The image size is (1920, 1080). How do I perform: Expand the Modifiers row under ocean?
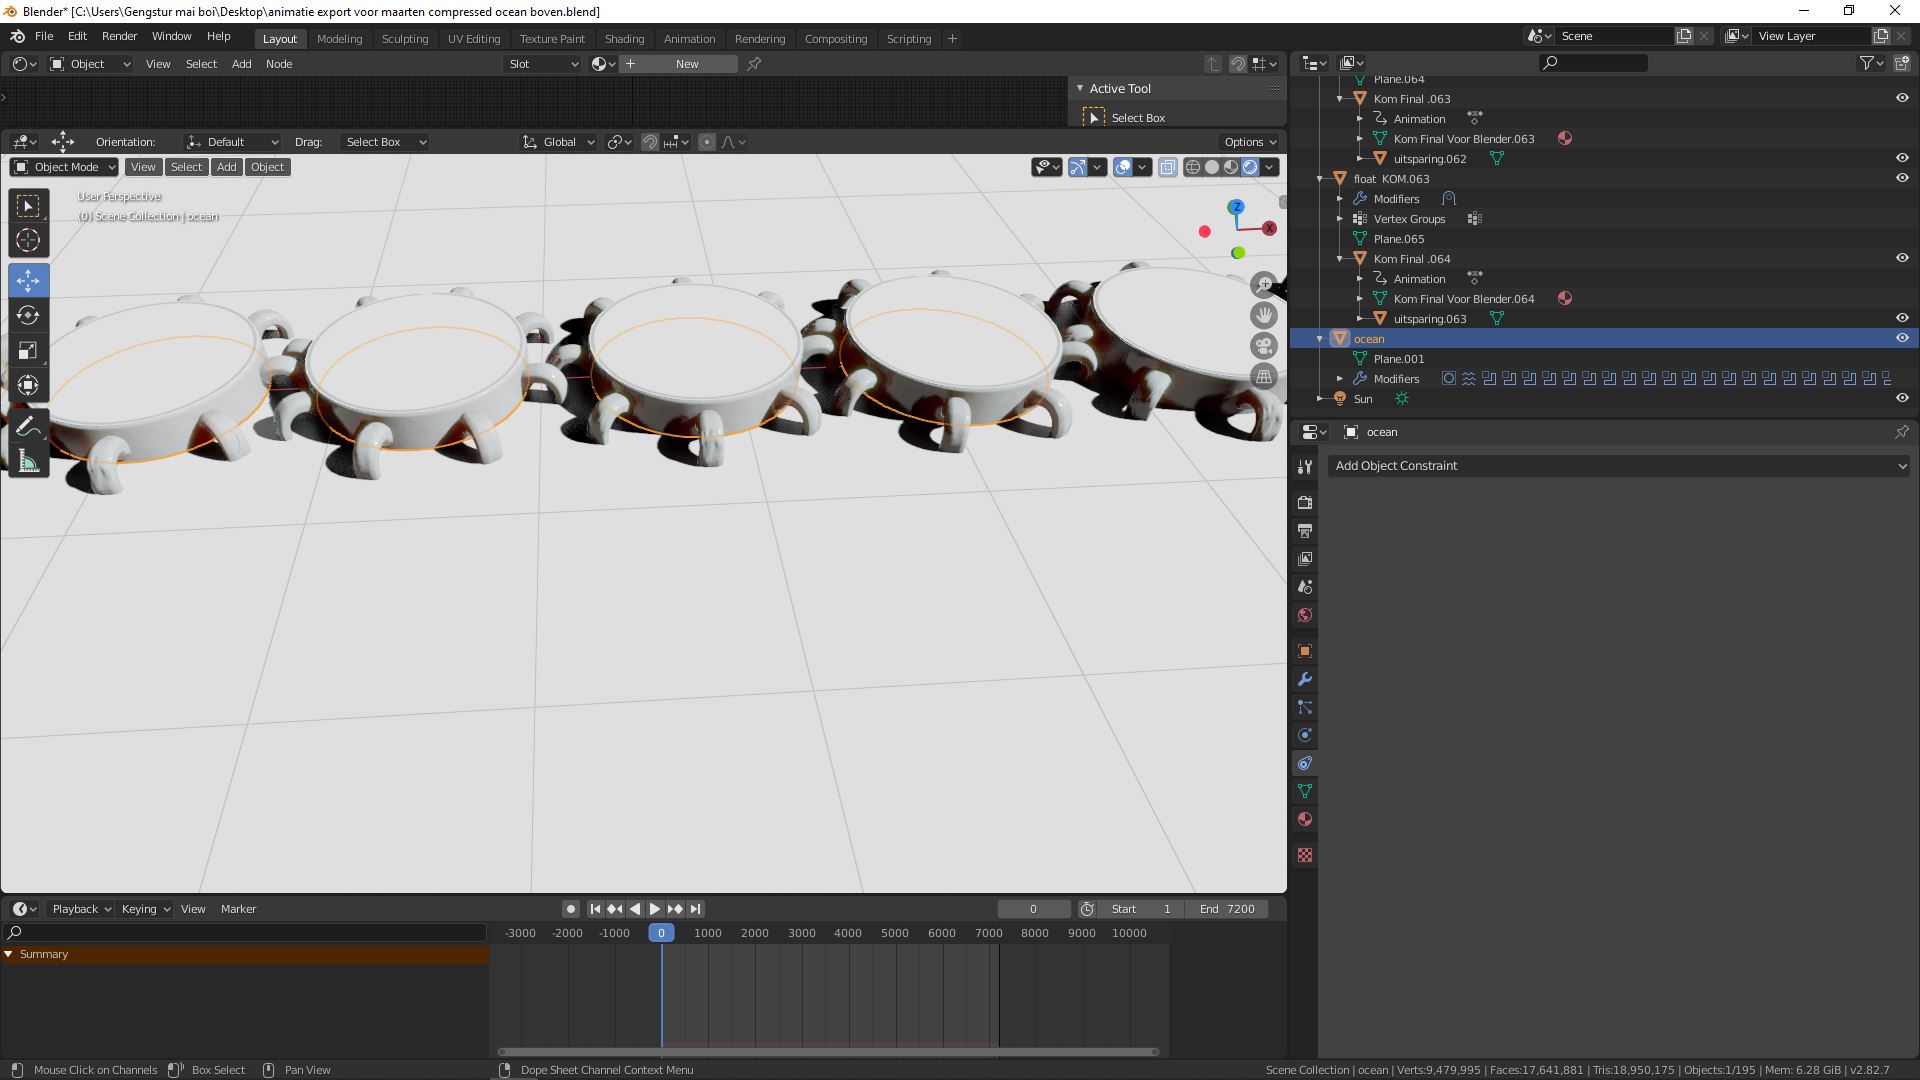pos(1340,379)
